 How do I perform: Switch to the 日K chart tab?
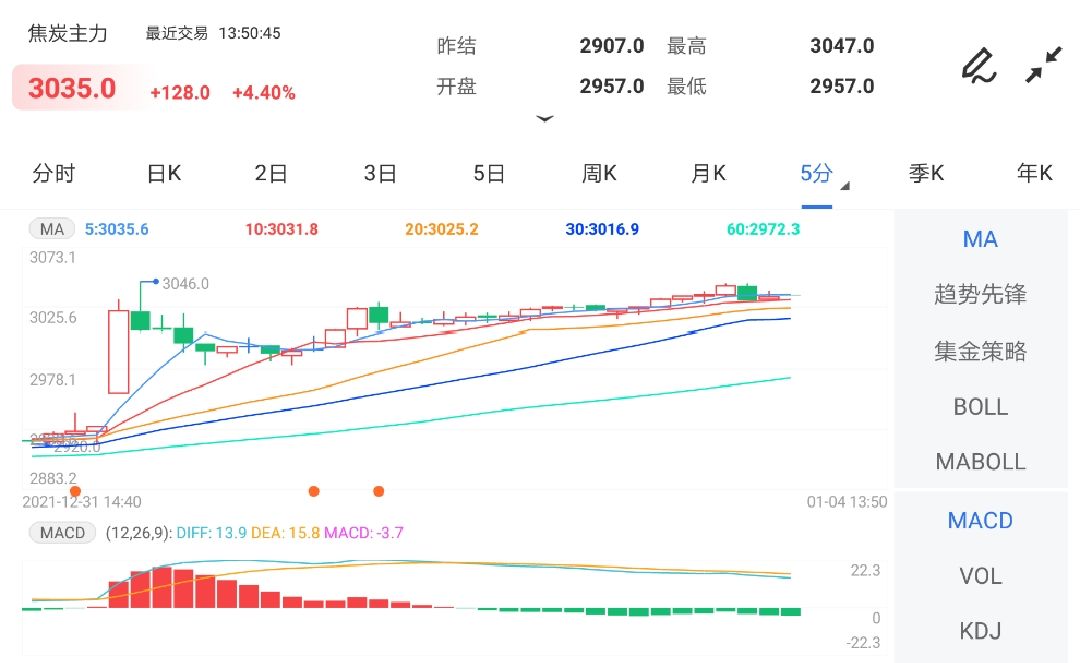pyautogui.click(x=164, y=173)
